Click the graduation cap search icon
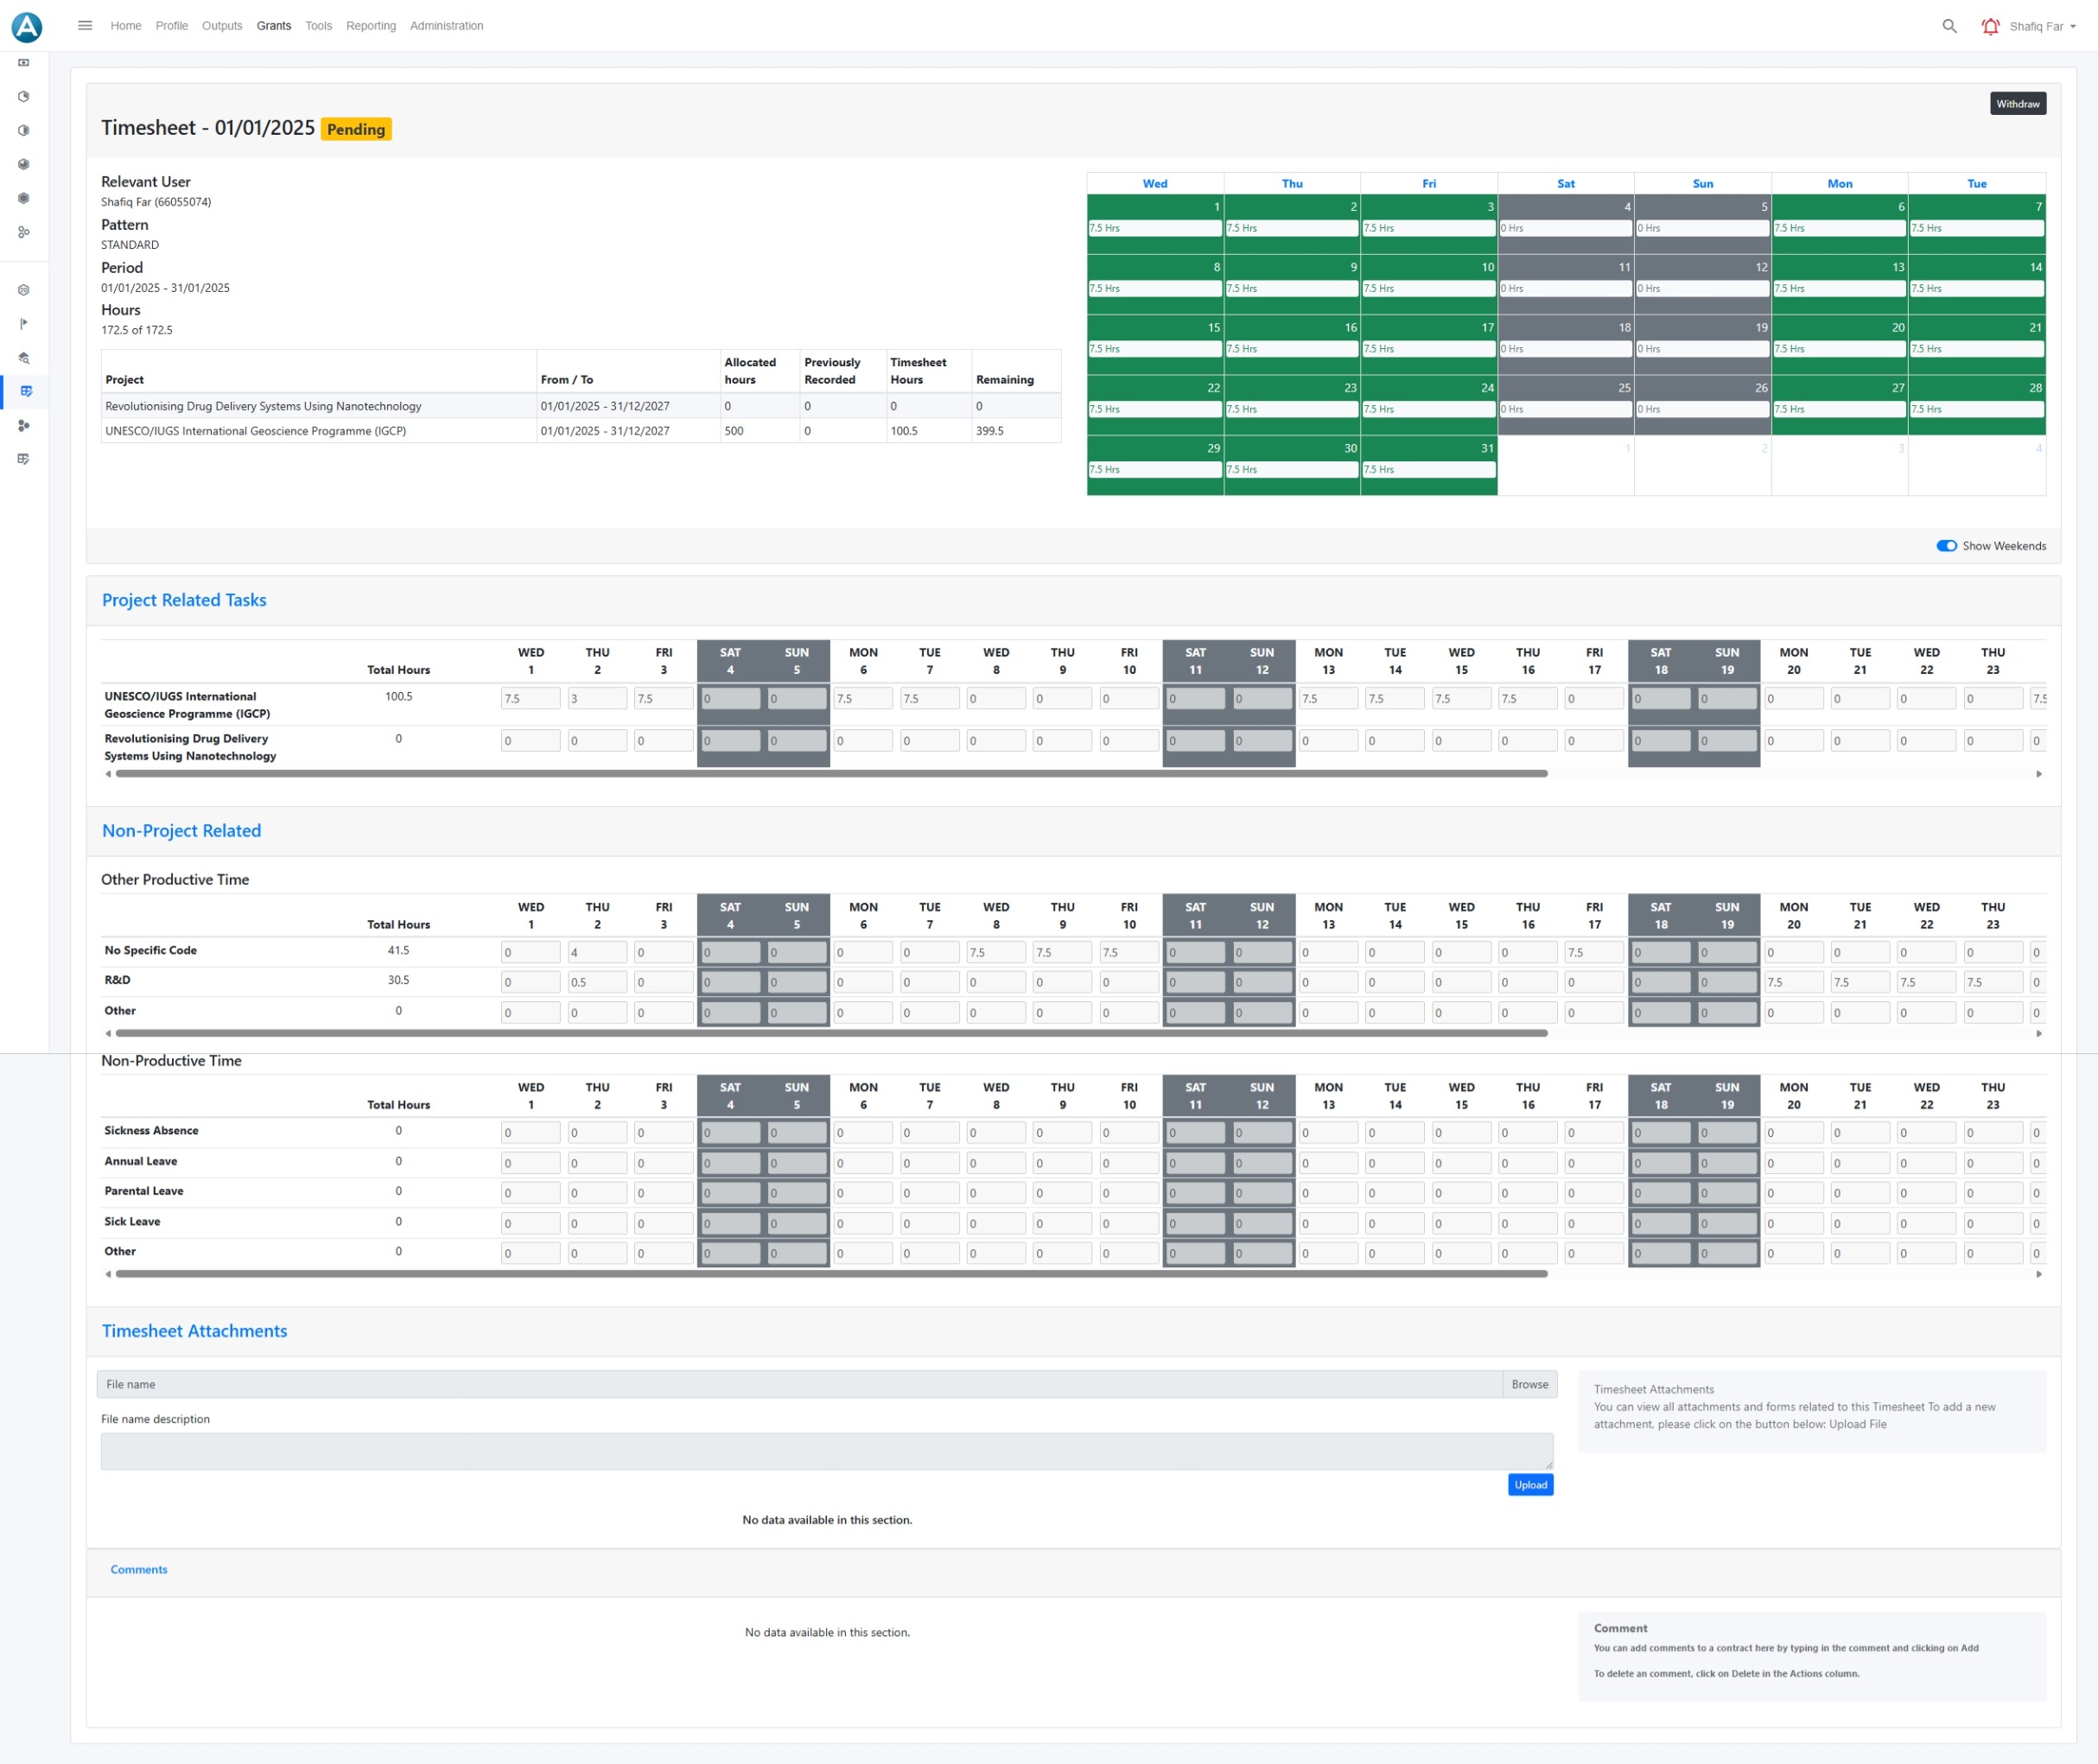The width and height of the screenshot is (2098, 1764). click(x=24, y=358)
